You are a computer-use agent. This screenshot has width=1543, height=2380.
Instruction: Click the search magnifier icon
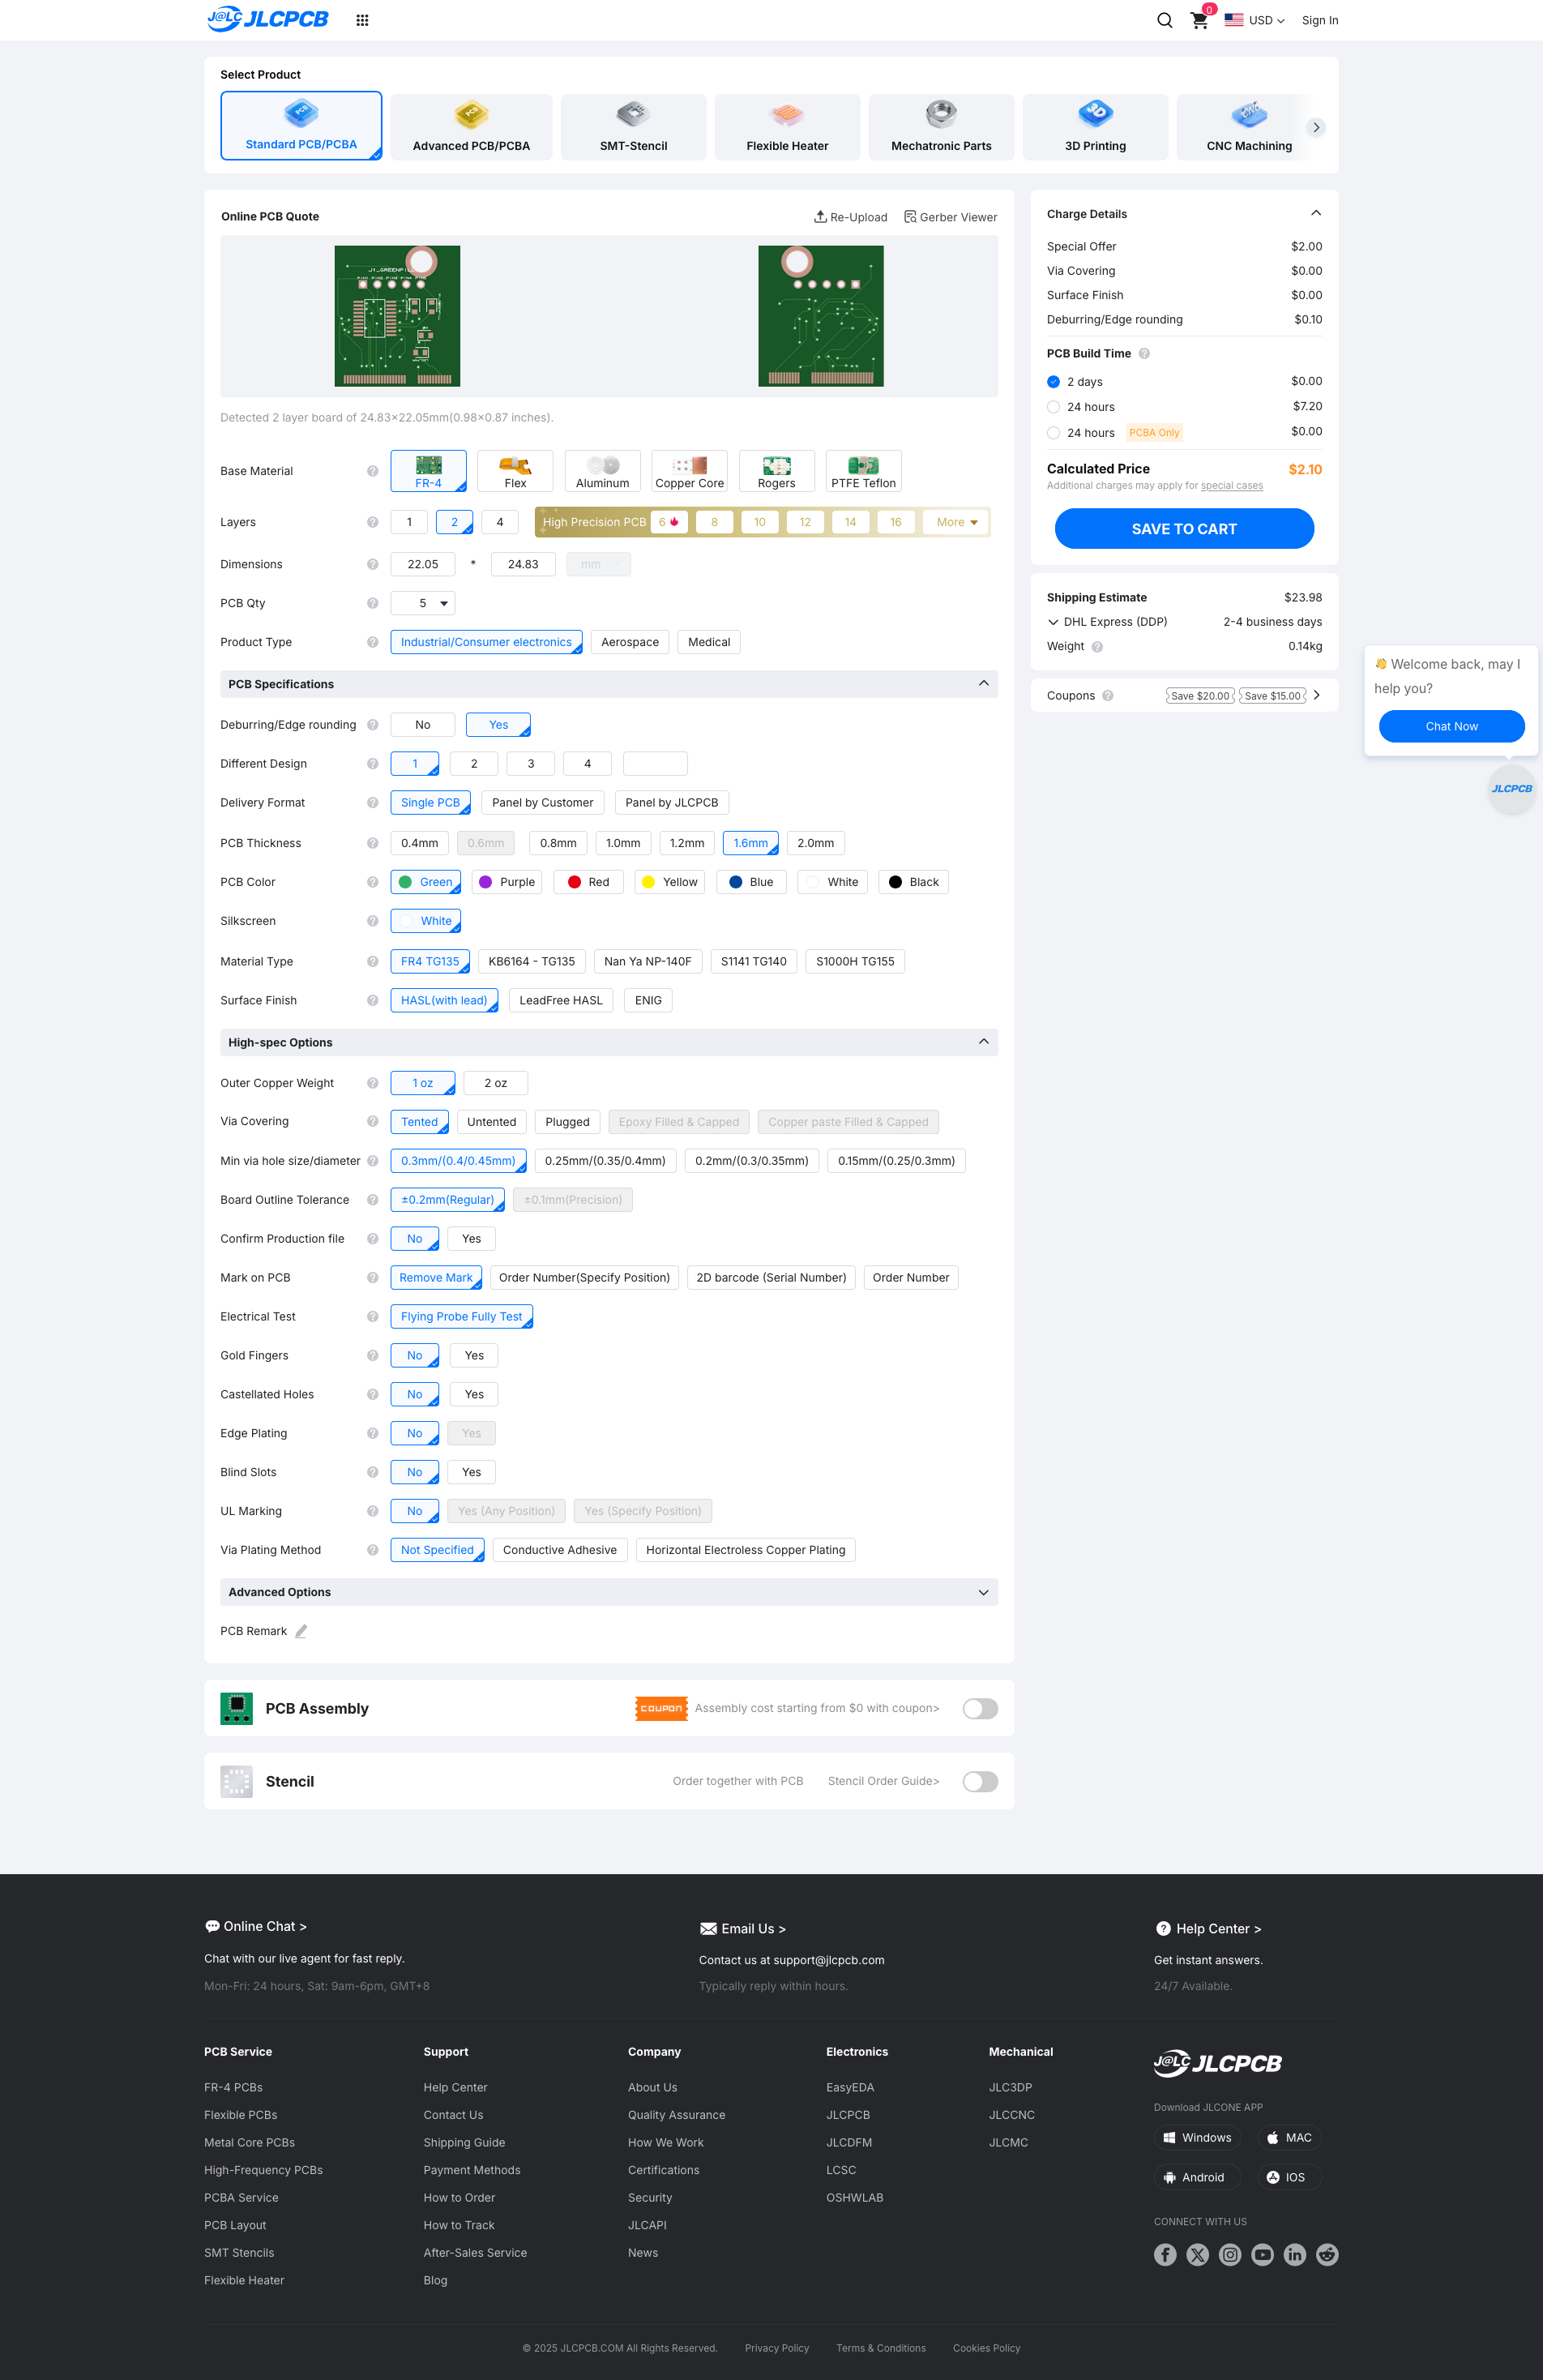pos(1164,20)
